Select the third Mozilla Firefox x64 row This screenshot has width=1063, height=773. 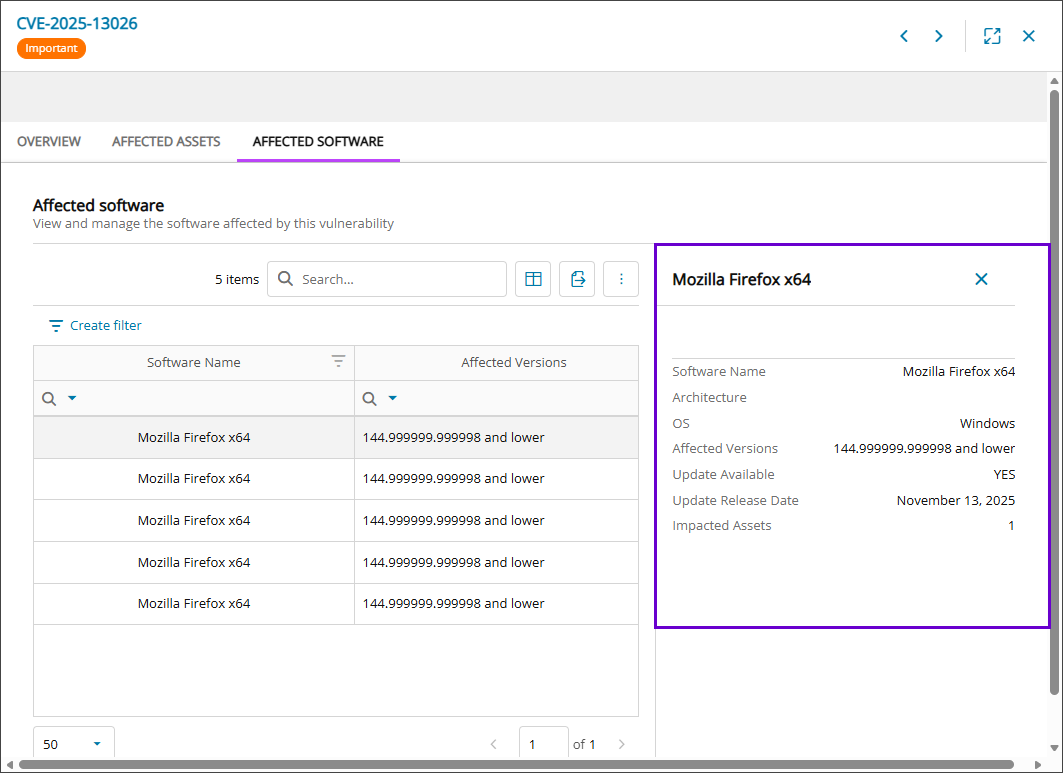[194, 520]
